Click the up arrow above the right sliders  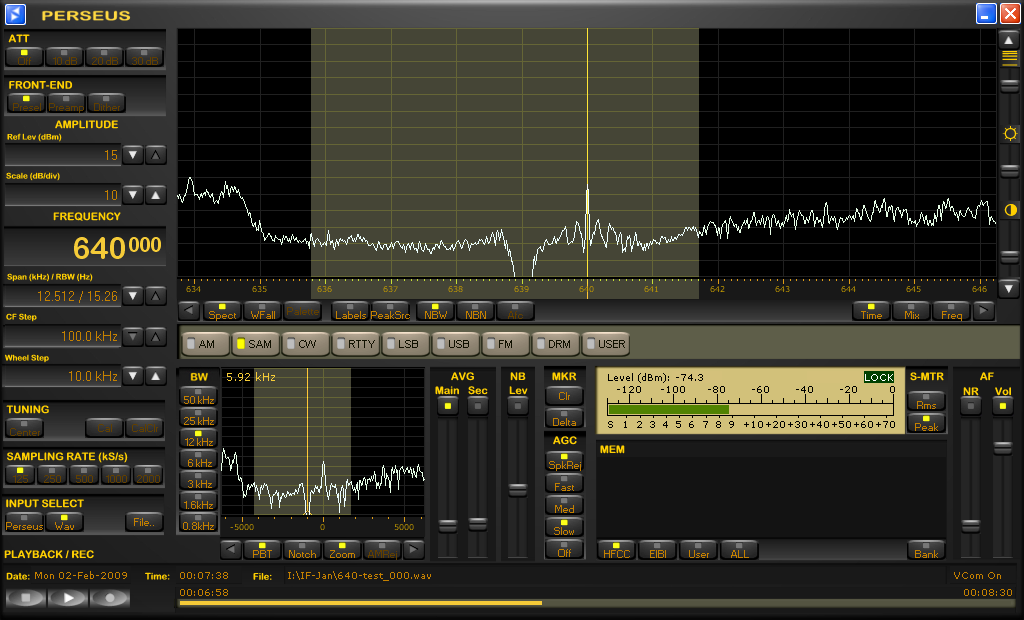[1009, 41]
